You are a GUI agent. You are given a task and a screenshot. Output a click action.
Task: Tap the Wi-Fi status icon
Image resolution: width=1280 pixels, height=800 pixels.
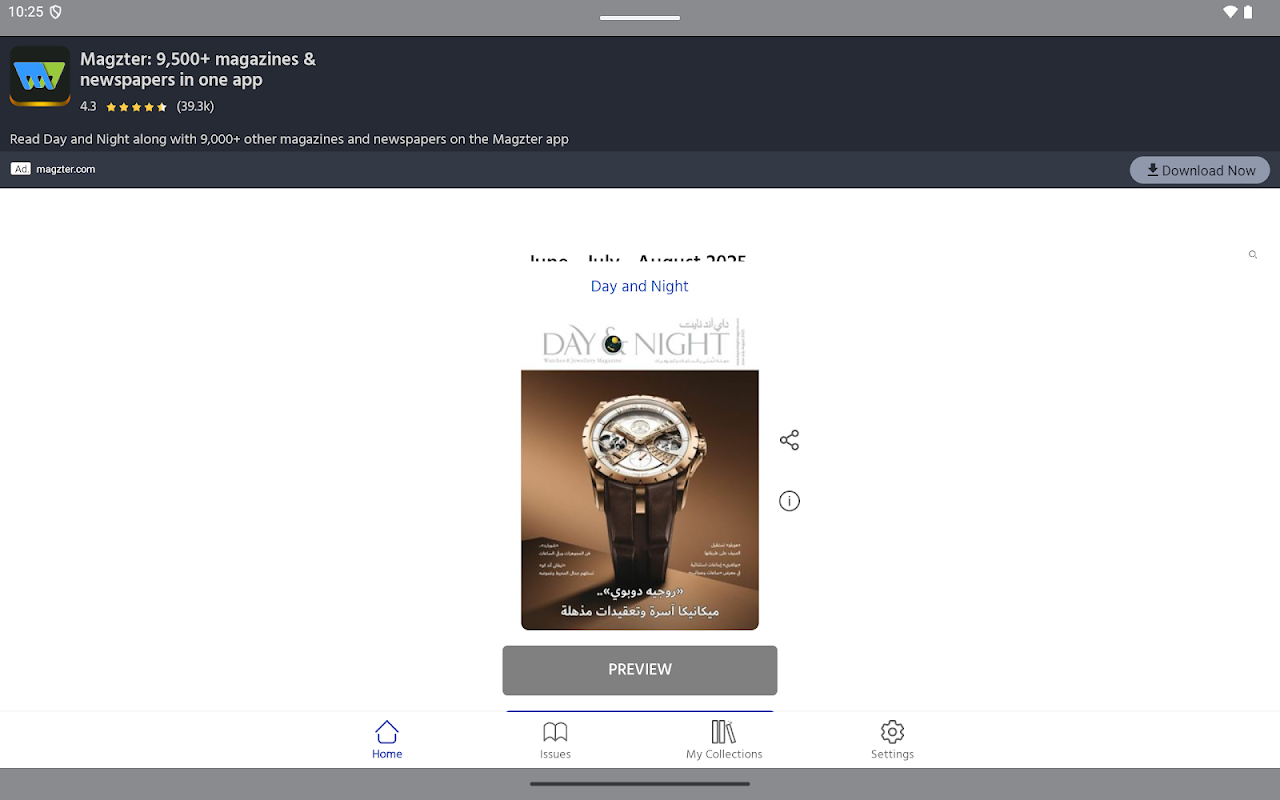[x=1230, y=12]
